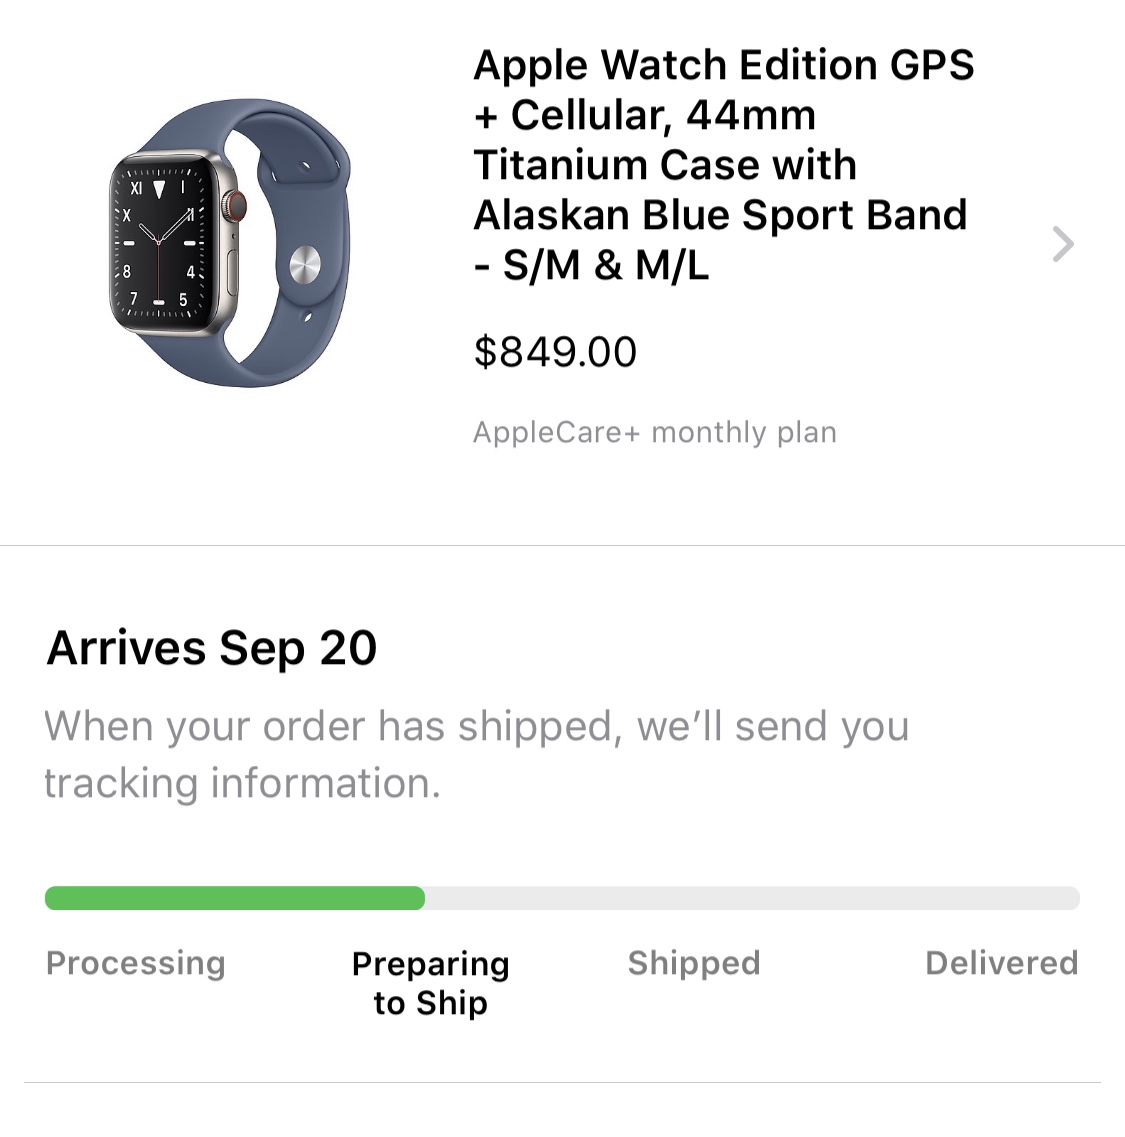Tap the red digital crown on the watch
The image size is (1125, 1137).
[x=237, y=207]
